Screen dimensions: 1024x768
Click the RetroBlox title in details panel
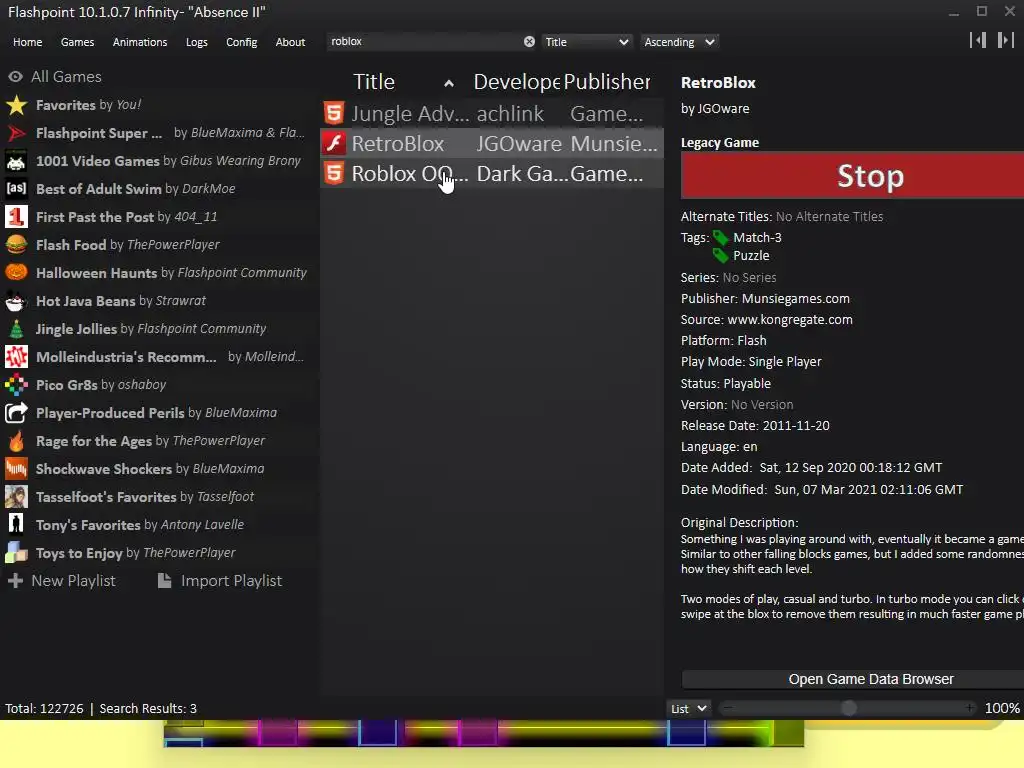(718, 83)
